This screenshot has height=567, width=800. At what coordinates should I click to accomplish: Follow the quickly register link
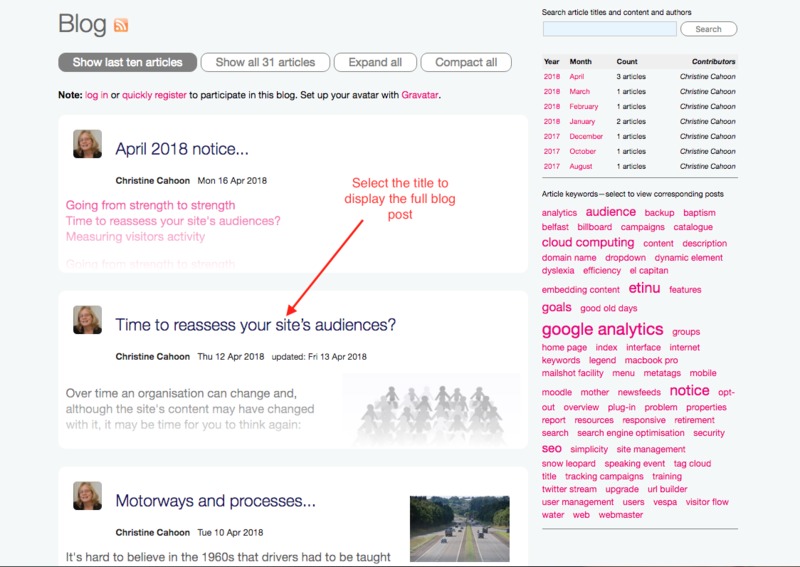point(154,95)
